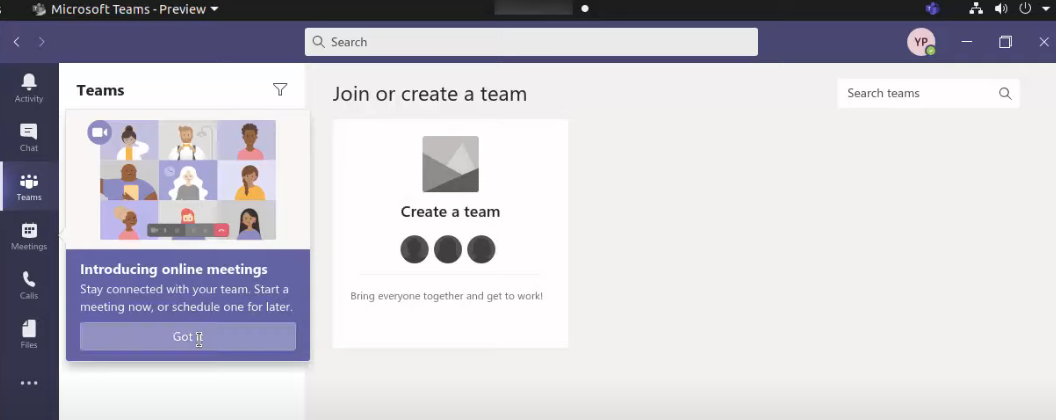Open the system power menu arrow

(1045, 9)
